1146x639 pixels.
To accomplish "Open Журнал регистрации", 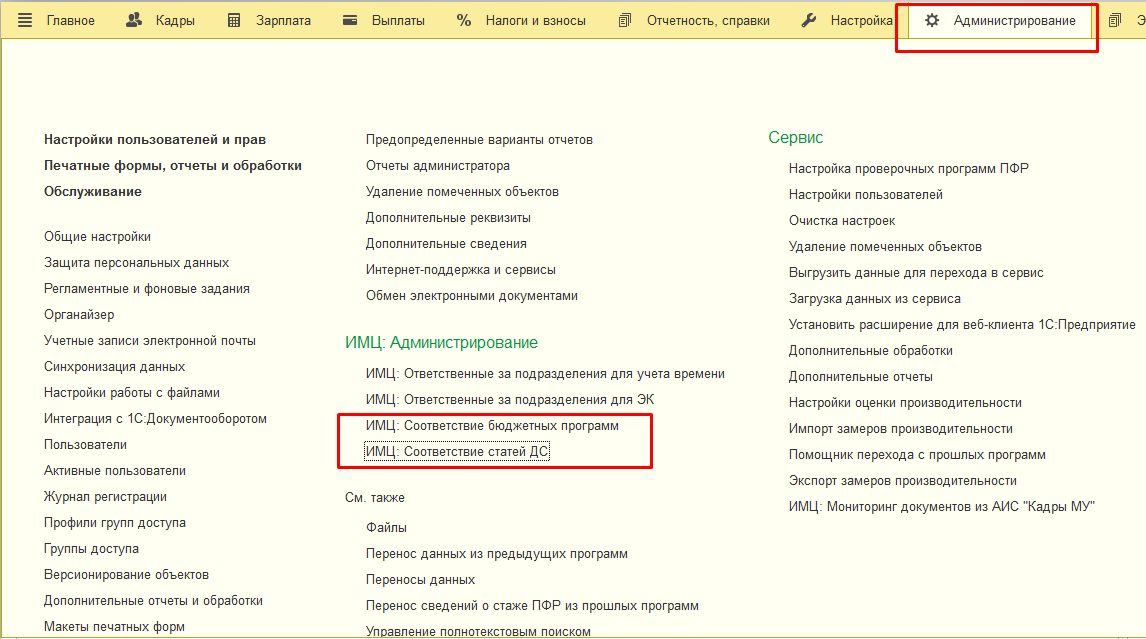I will (x=105, y=497).
